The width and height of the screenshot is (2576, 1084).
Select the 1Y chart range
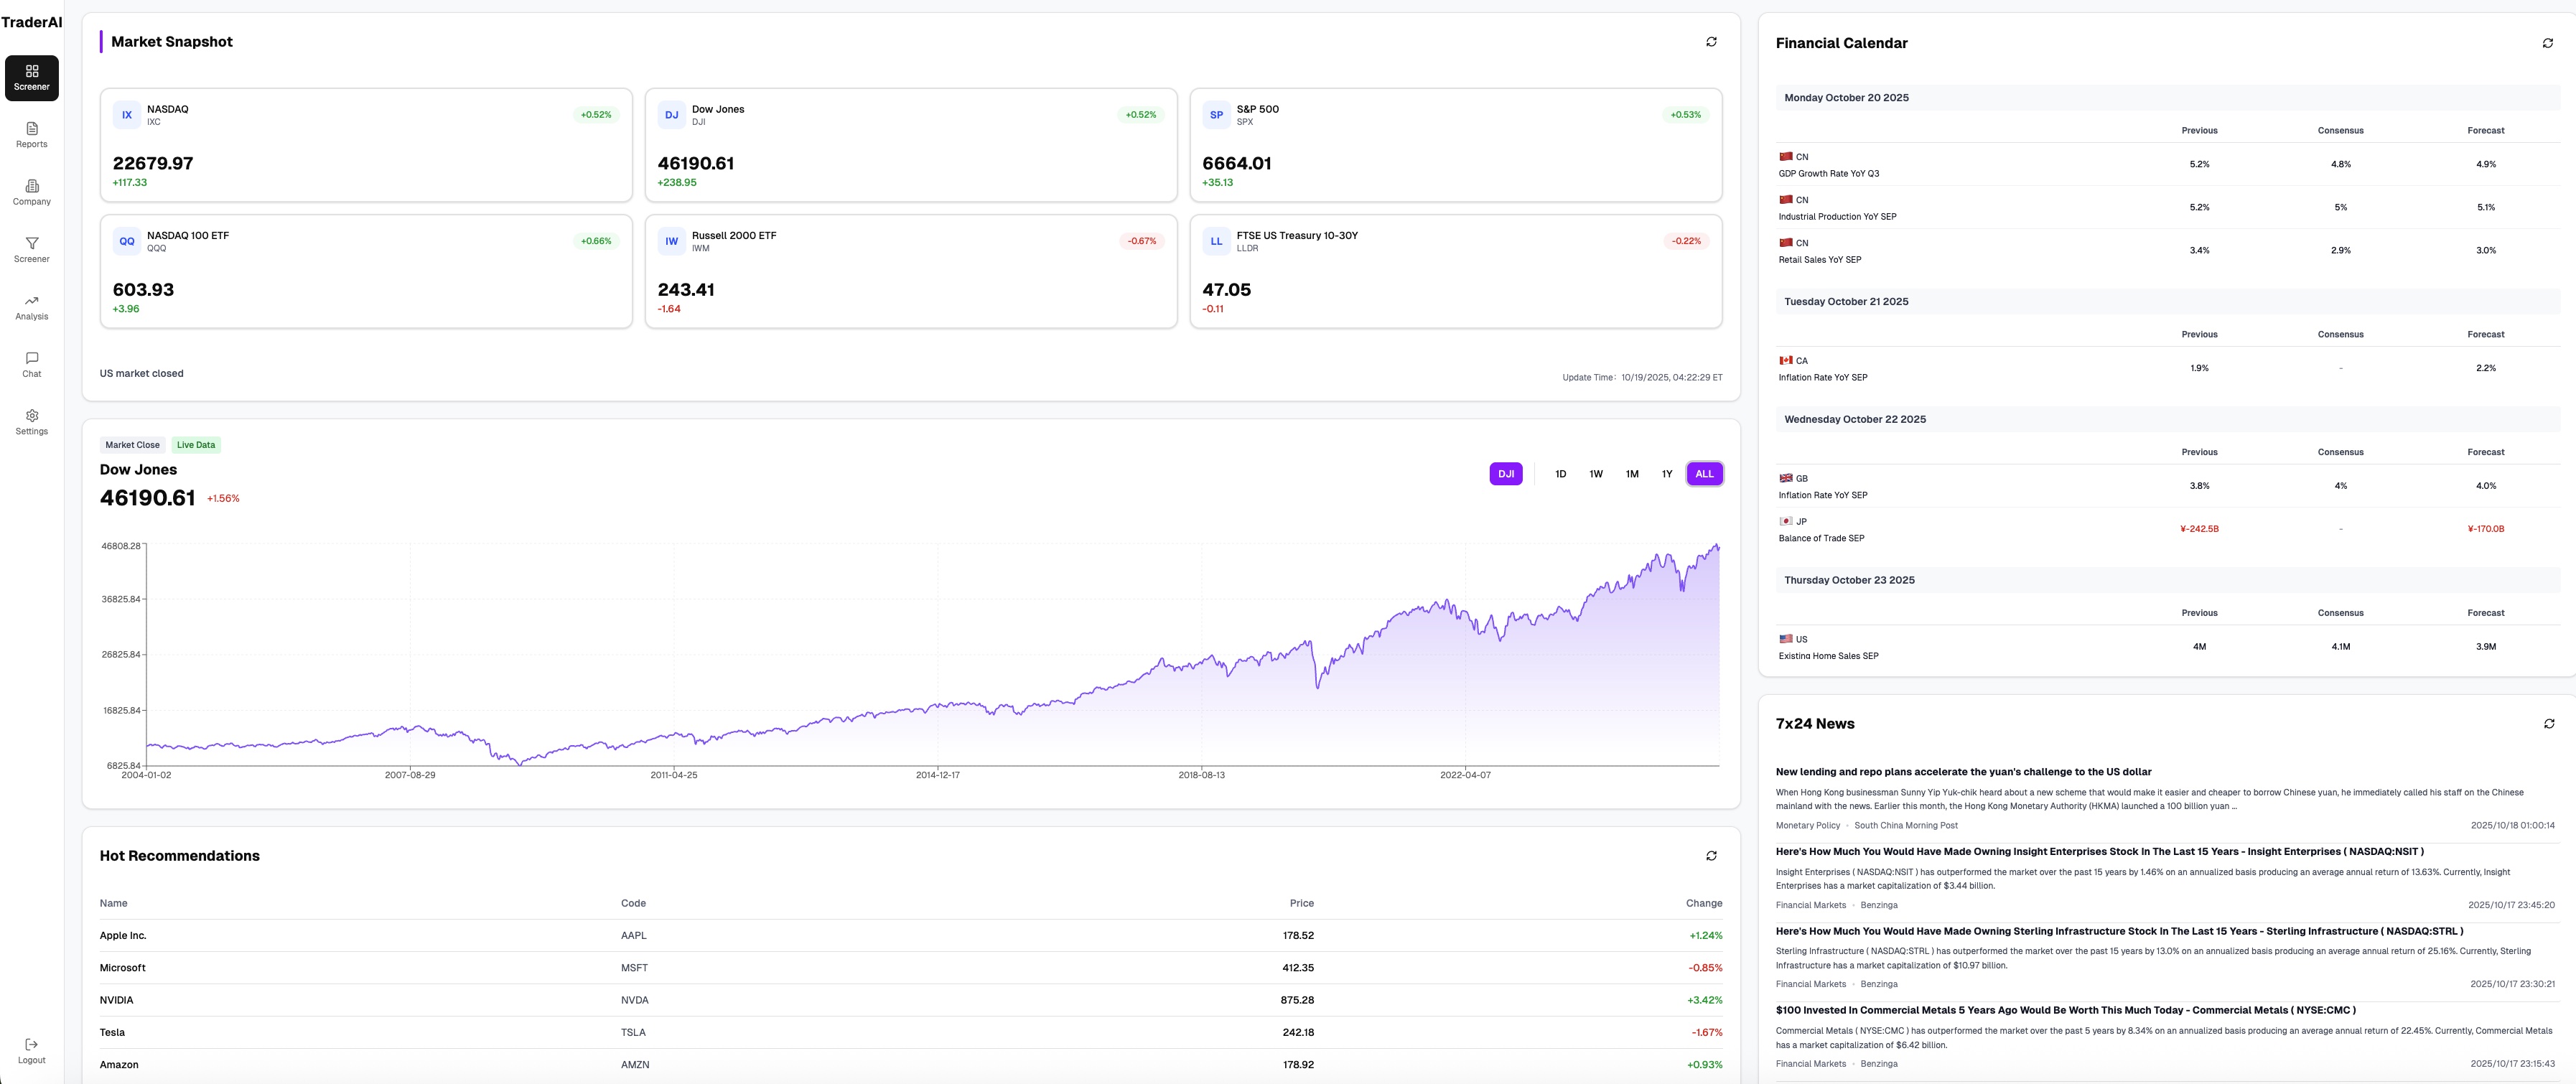(1667, 474)
